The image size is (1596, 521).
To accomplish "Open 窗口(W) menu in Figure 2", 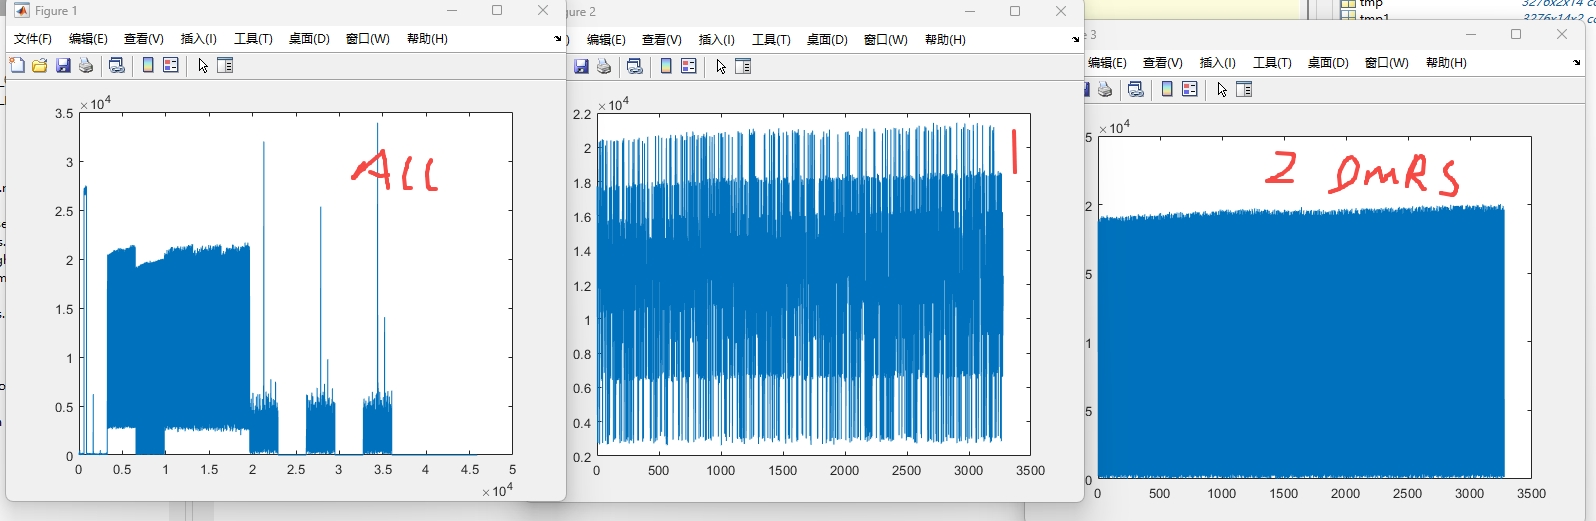I will [886, 39].
